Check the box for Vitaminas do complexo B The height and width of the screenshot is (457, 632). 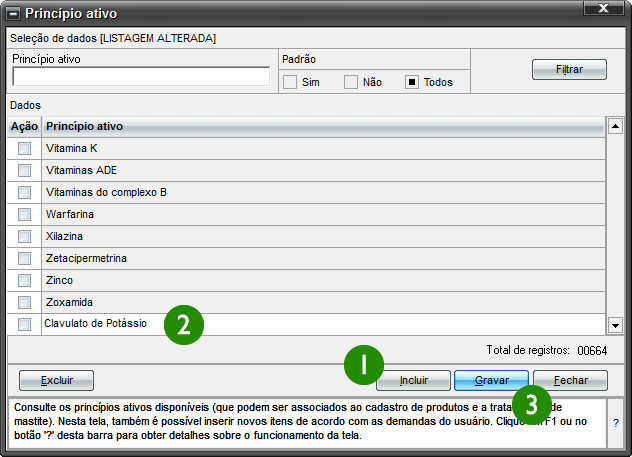tap(24, 192)
